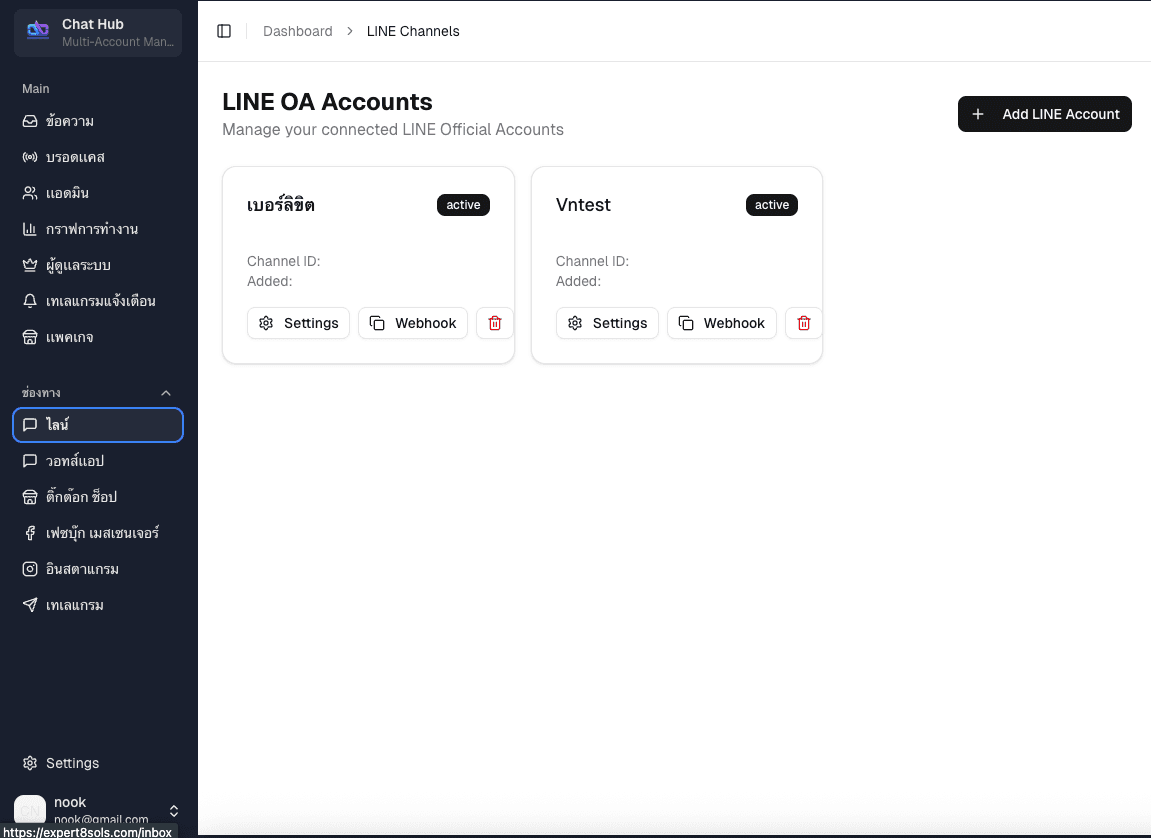Screen dimensions: 1151x838
Task: Click the trash icon on the Vntest card
Action: tap(803, 322)
